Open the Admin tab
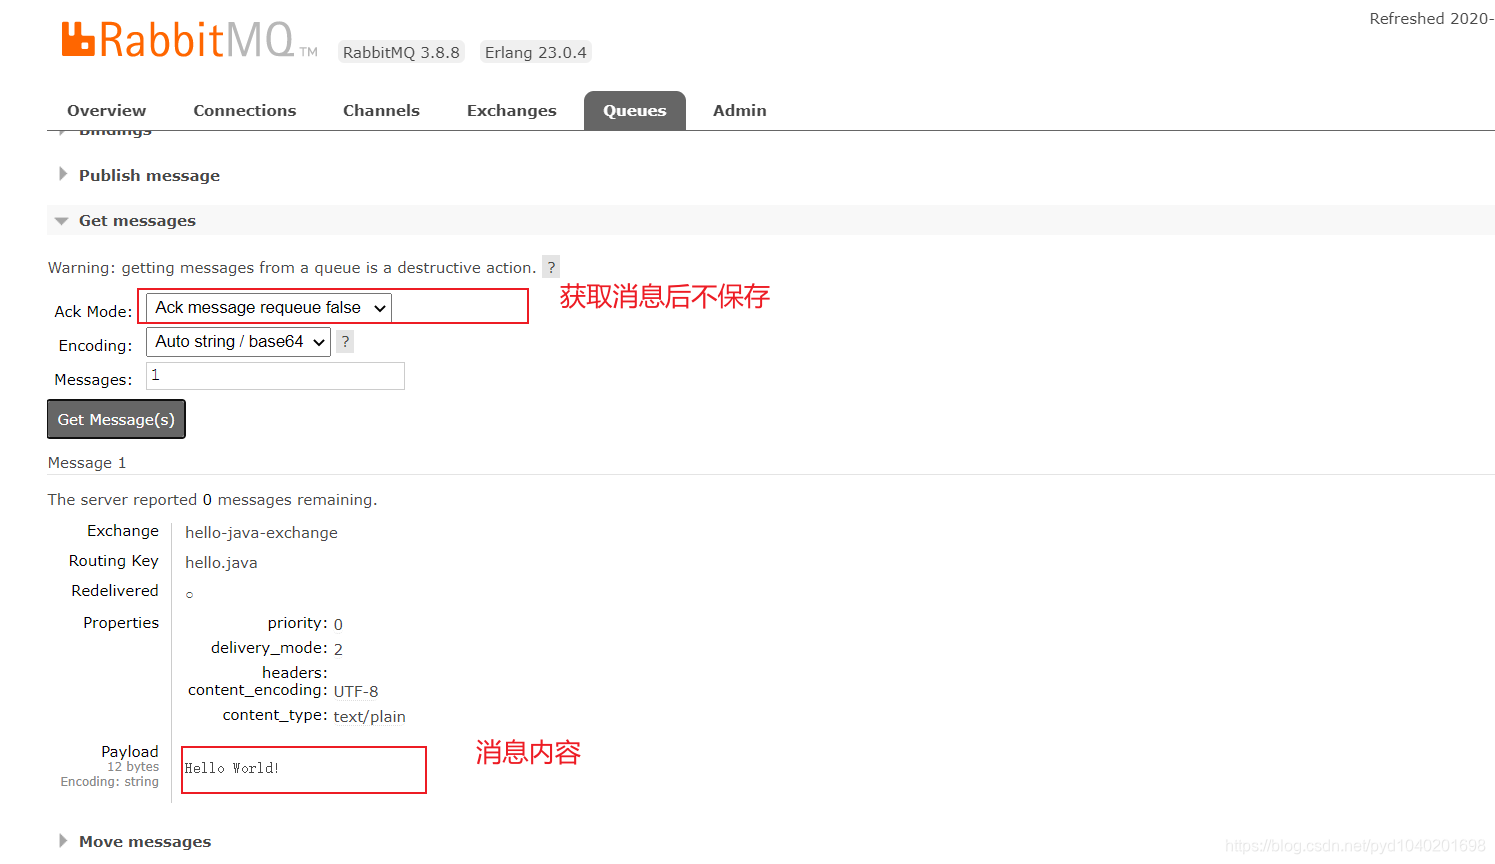 tap(740, 111)
